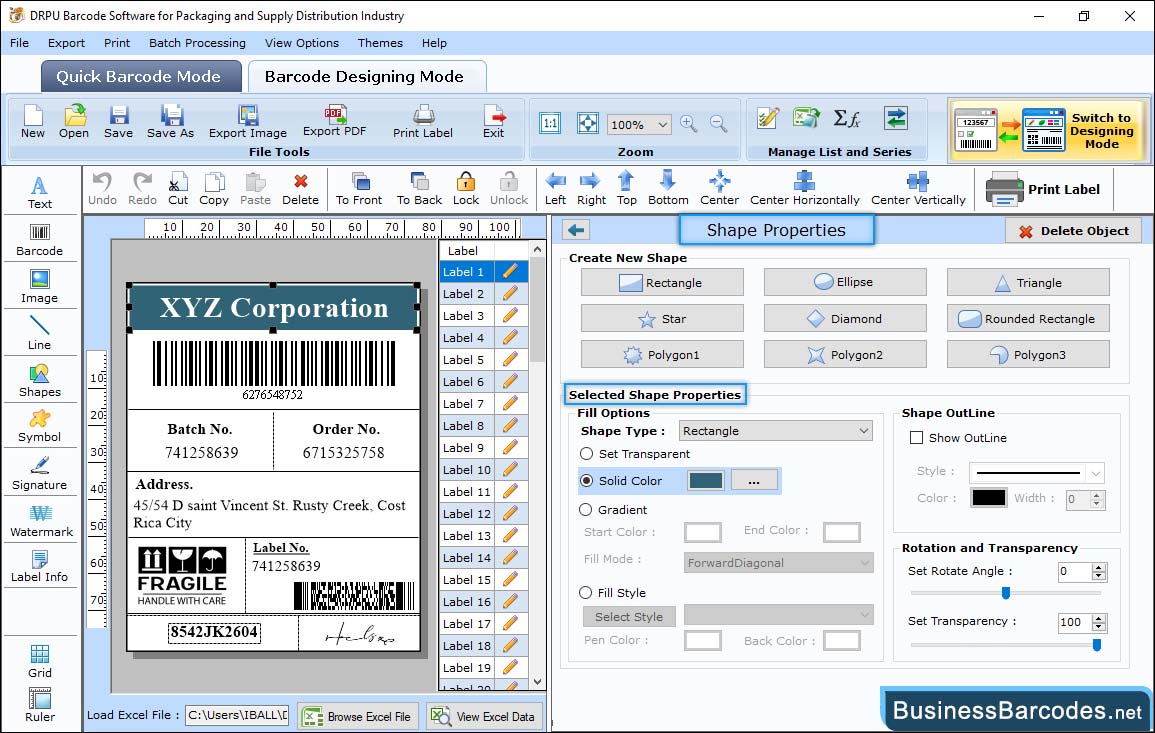Click the back arrow in Shape Properties

(x=576, y=230)
